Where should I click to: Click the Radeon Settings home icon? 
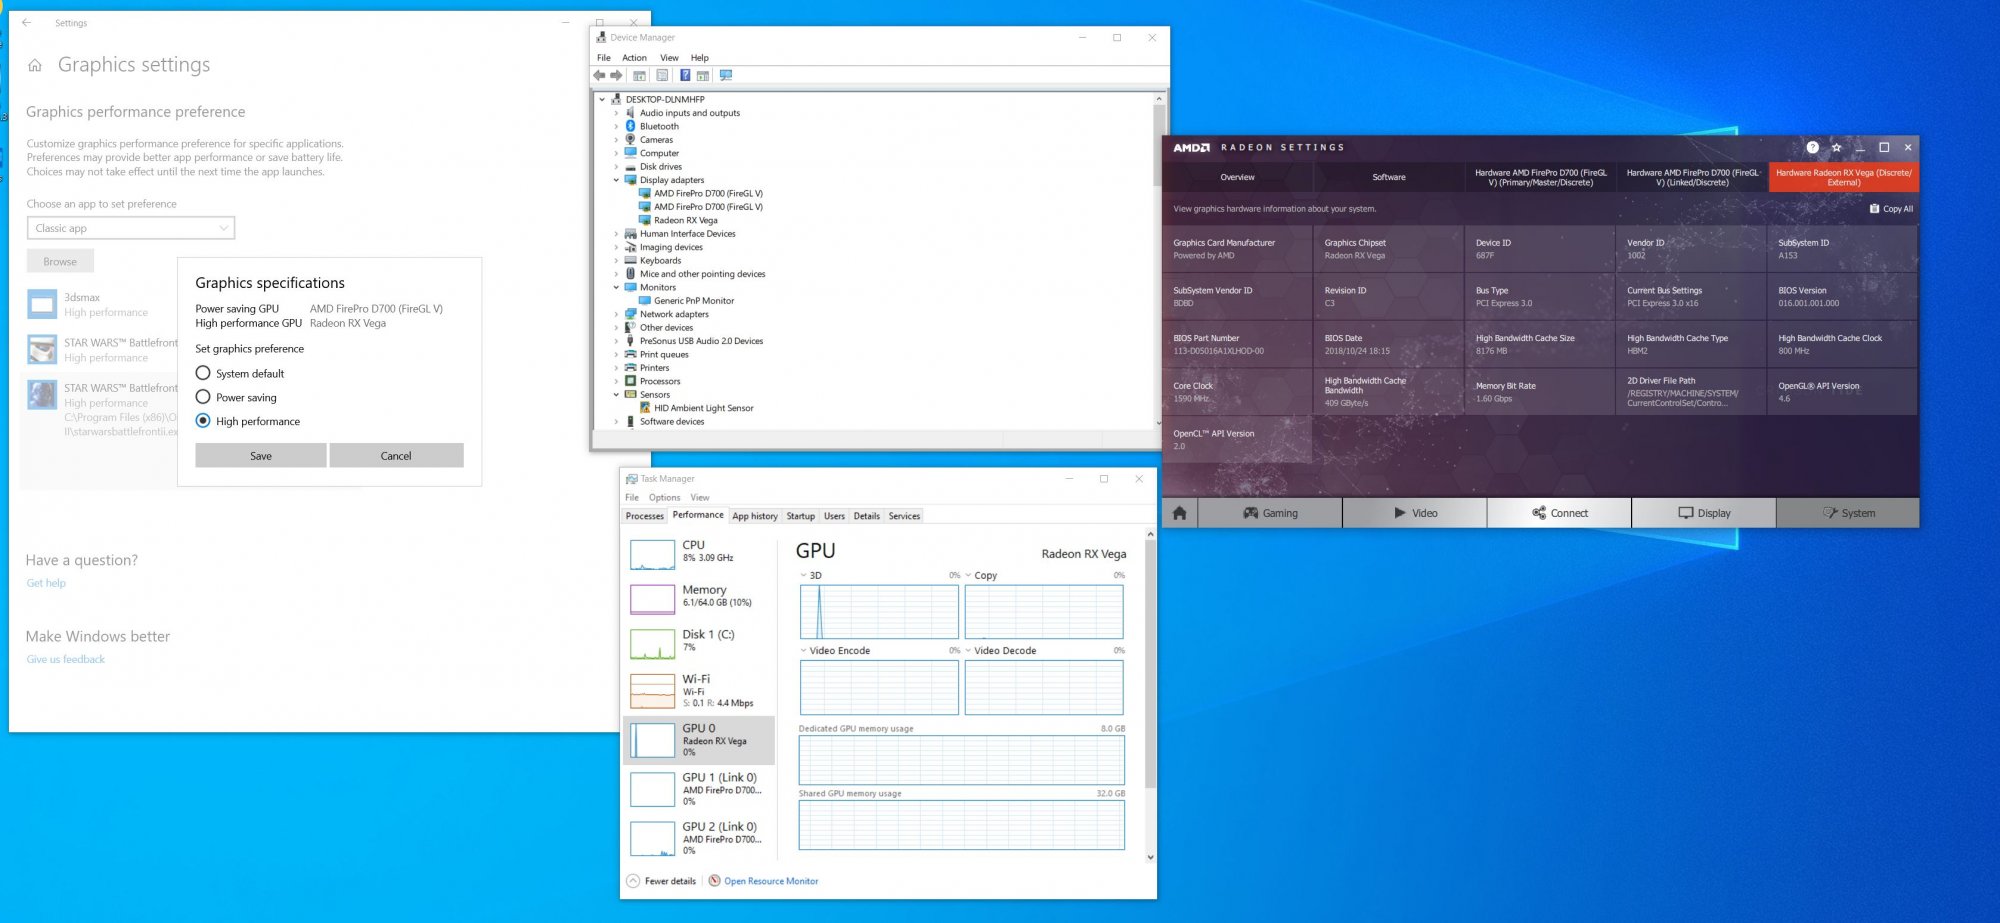(x=1180, y=513)
